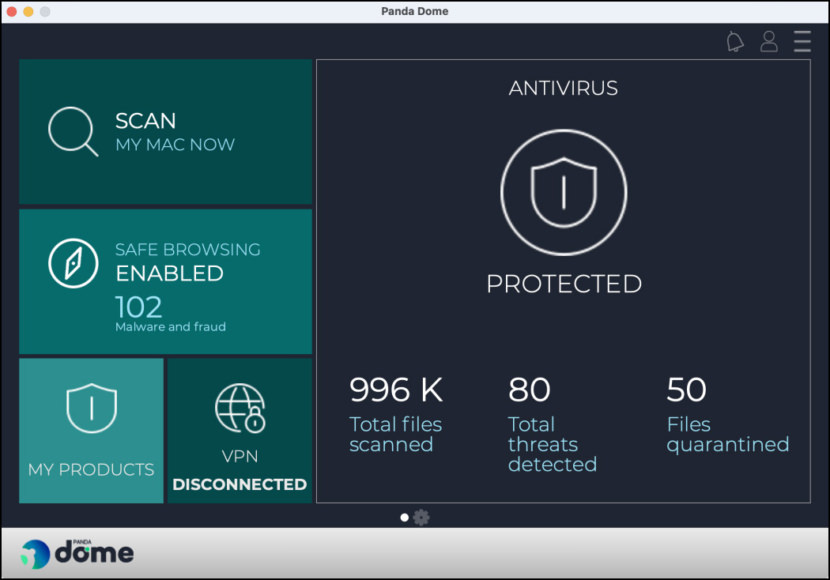
Task: Close the Panda Dome window
Action: (12, 11)
